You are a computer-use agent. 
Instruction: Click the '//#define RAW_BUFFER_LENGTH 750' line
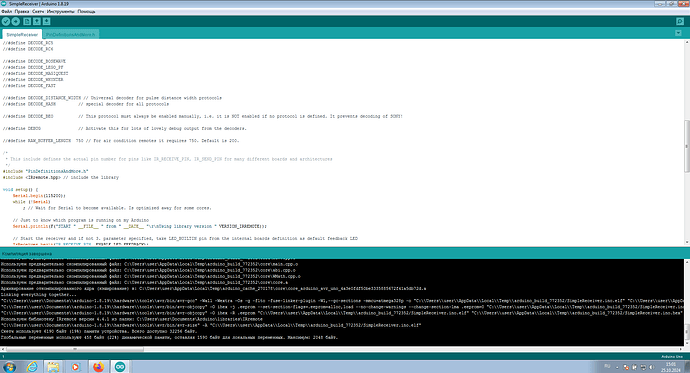(x=121, y=141)
